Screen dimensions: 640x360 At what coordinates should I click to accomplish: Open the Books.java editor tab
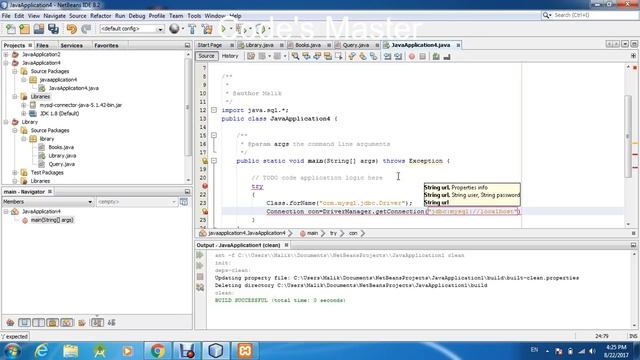308,45
